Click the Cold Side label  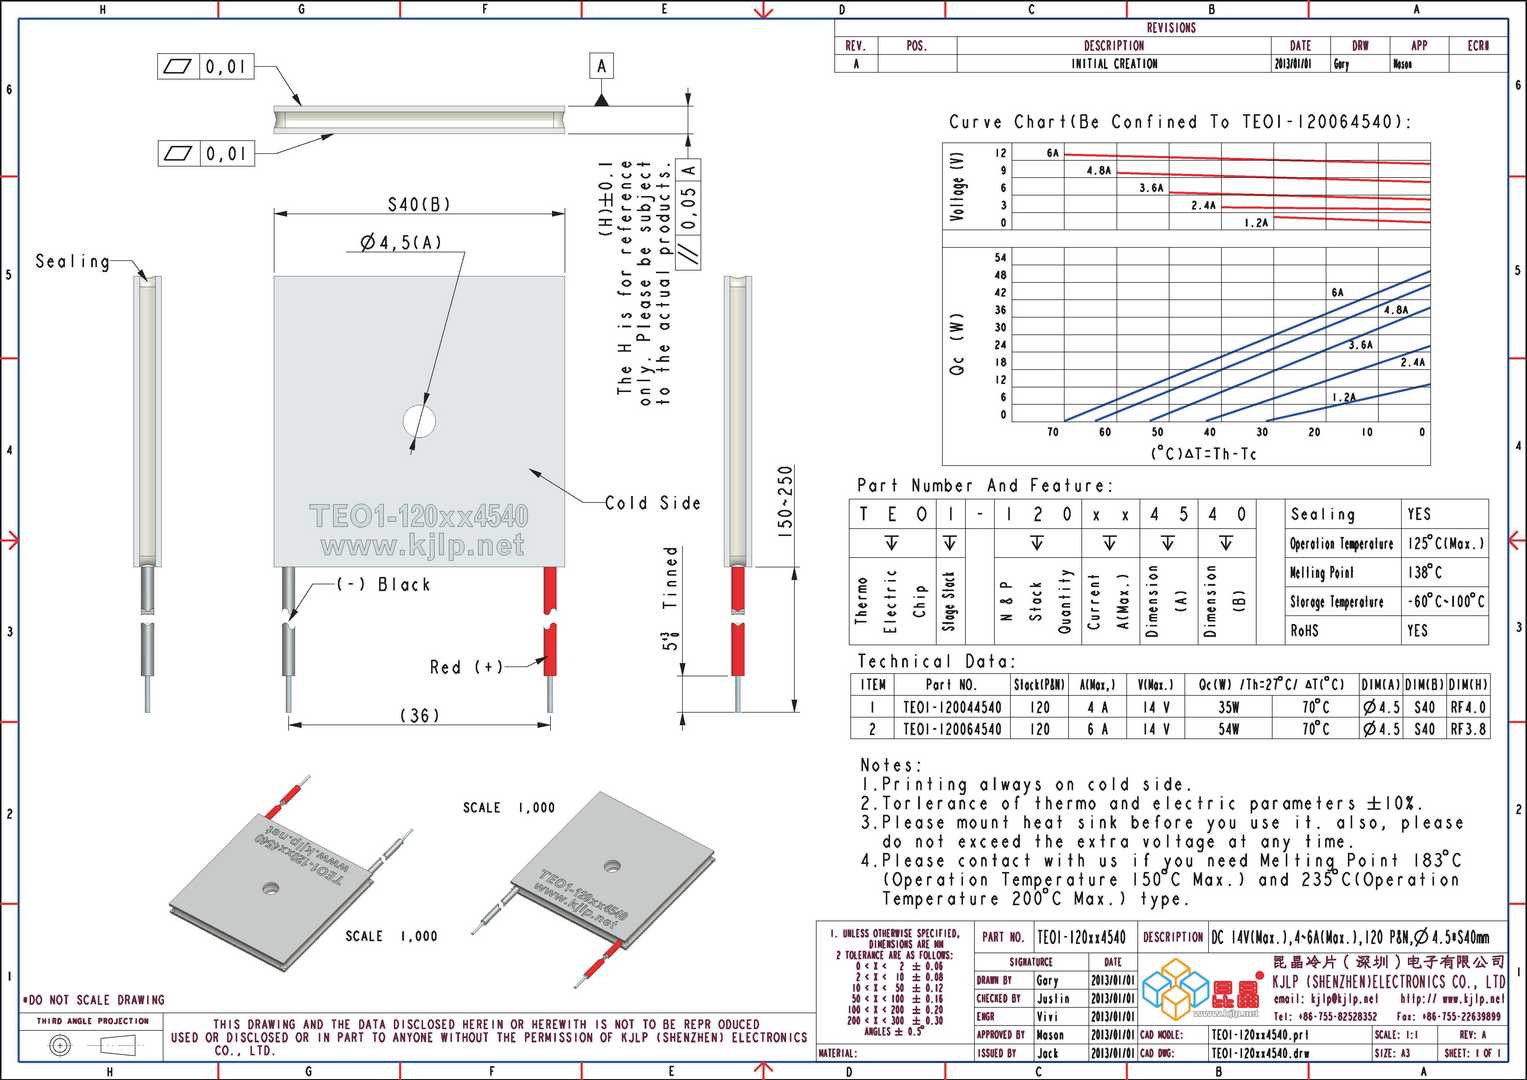click(652, 502)
